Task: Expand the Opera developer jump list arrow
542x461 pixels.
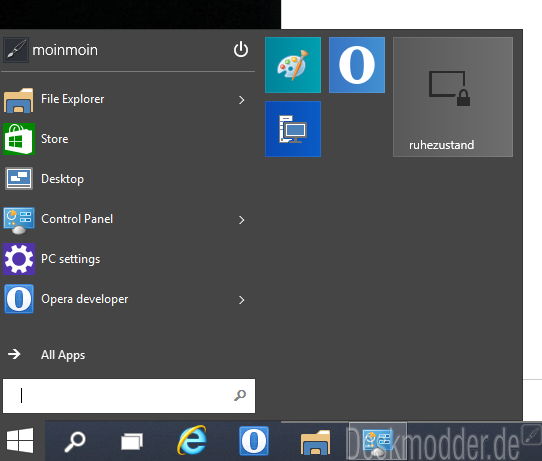Action: tap(241, 300)
